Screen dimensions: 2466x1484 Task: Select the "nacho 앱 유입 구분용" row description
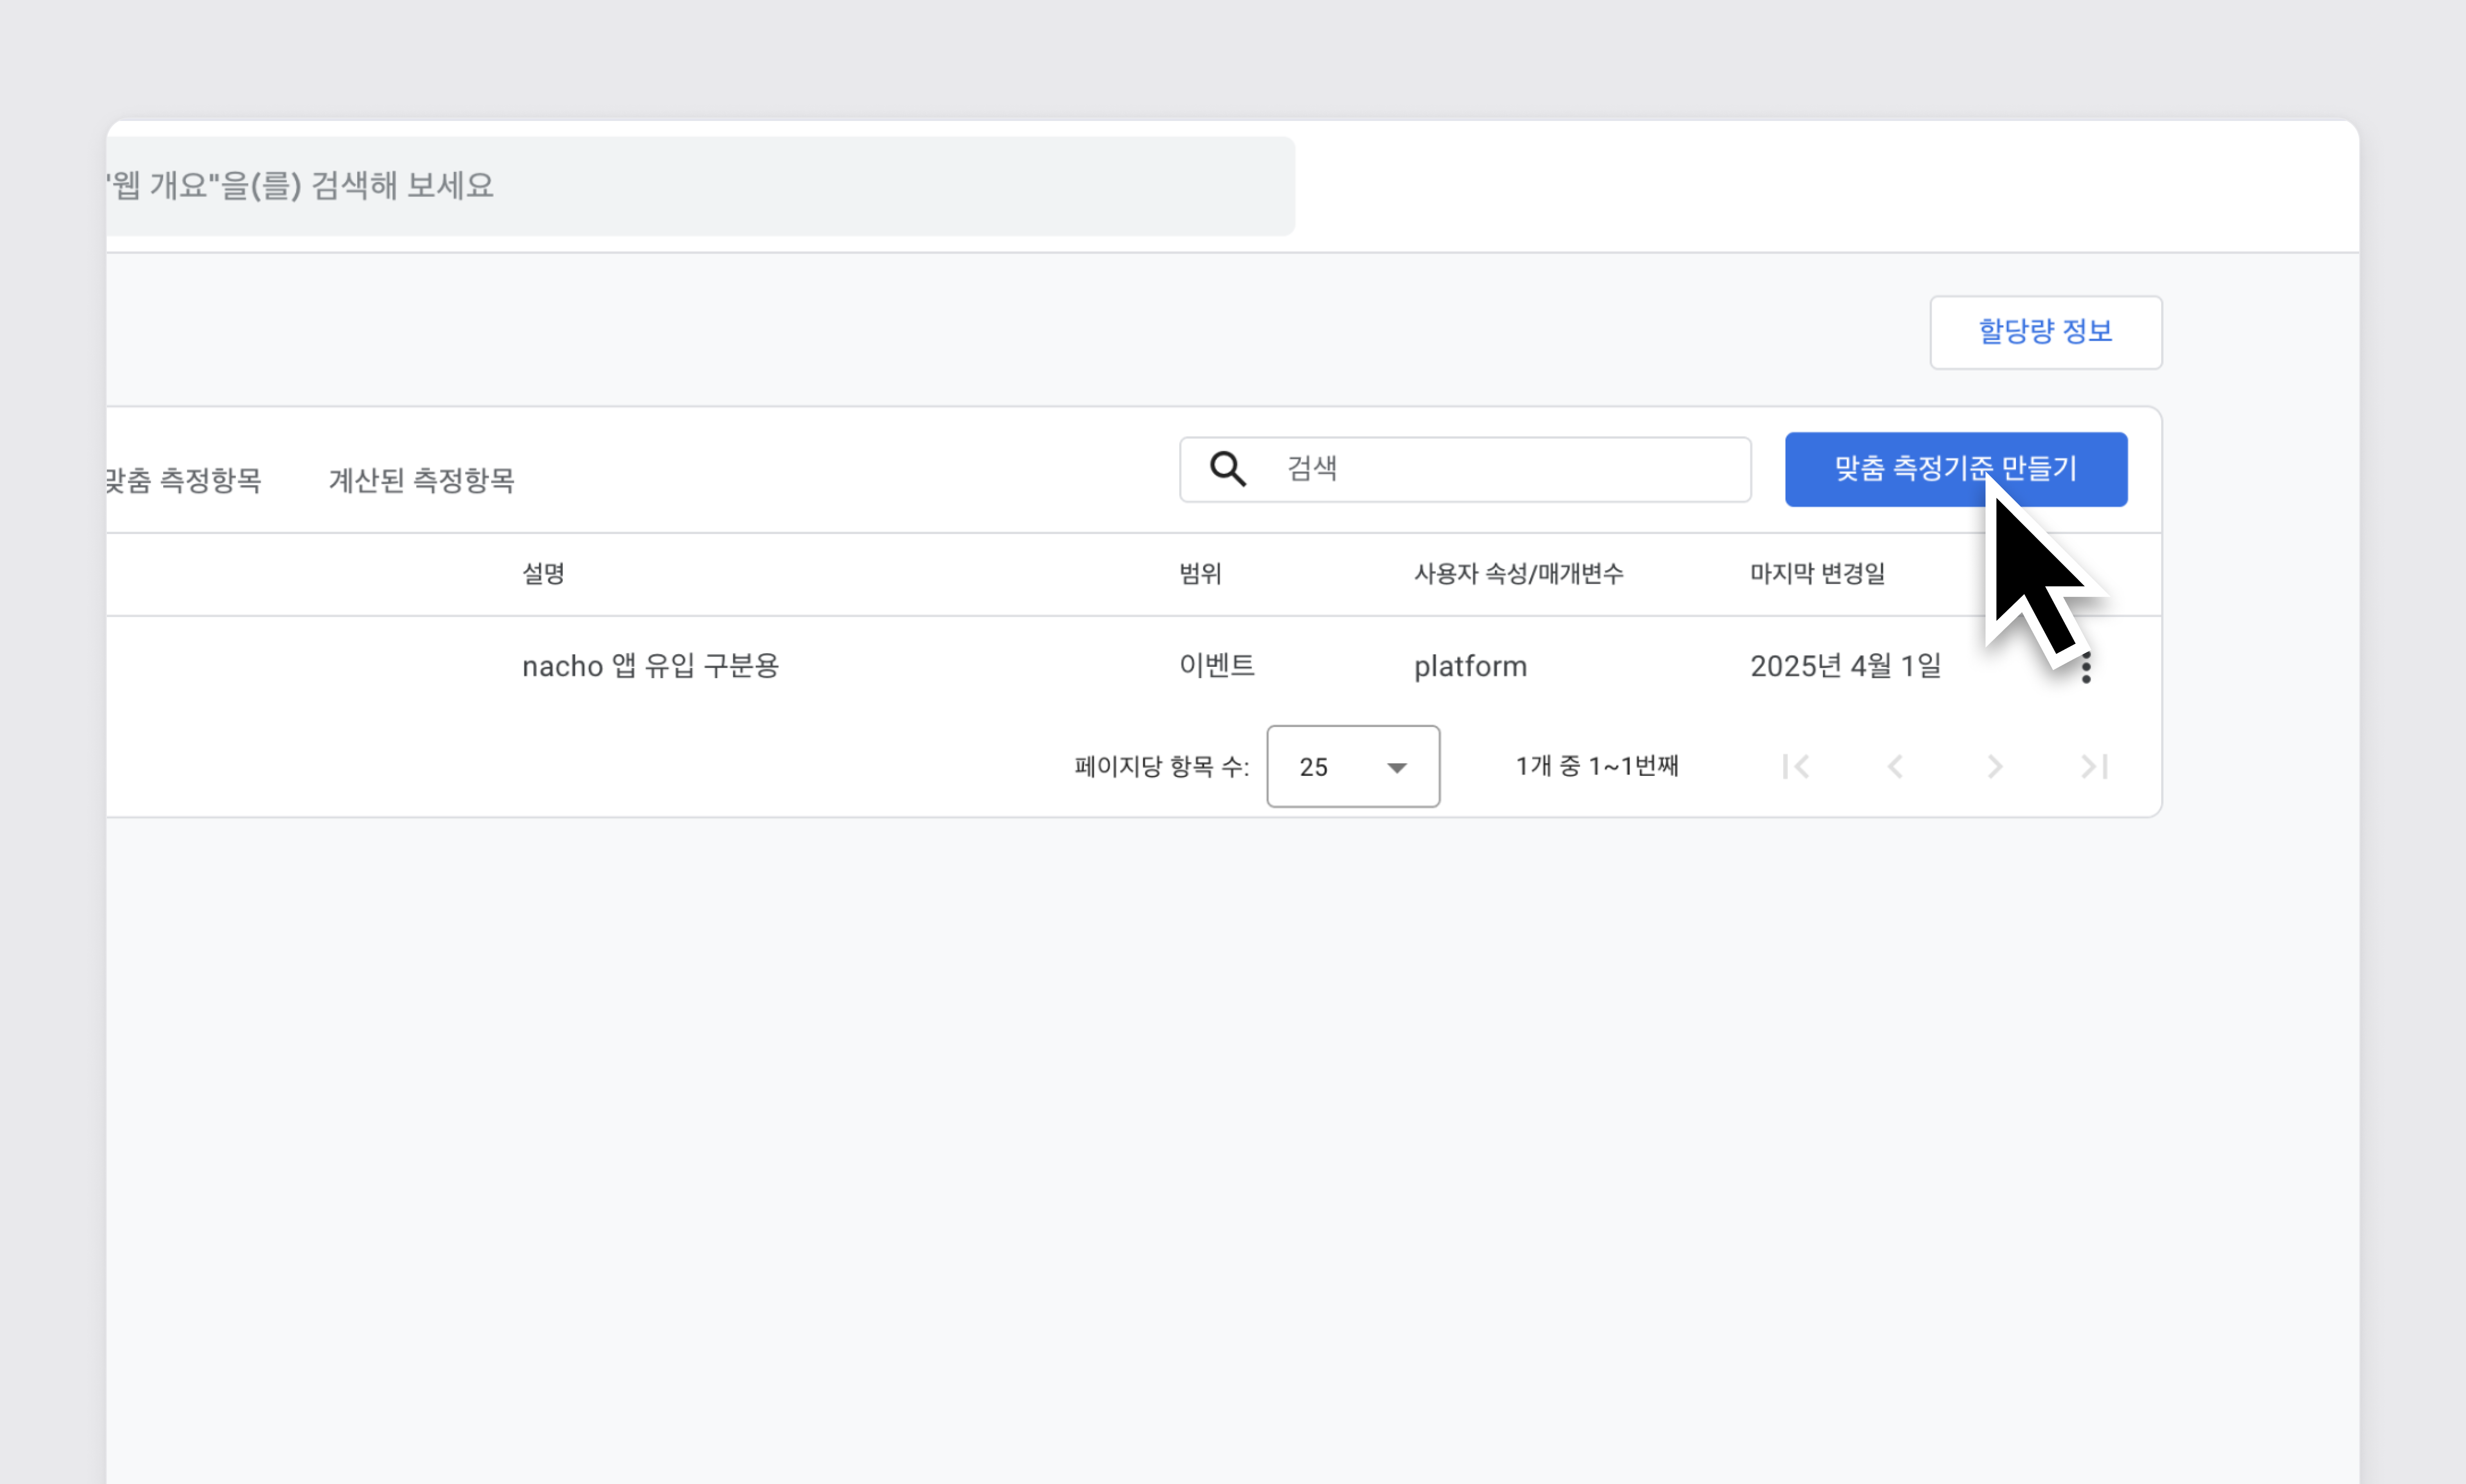click(x=650, y=666)
